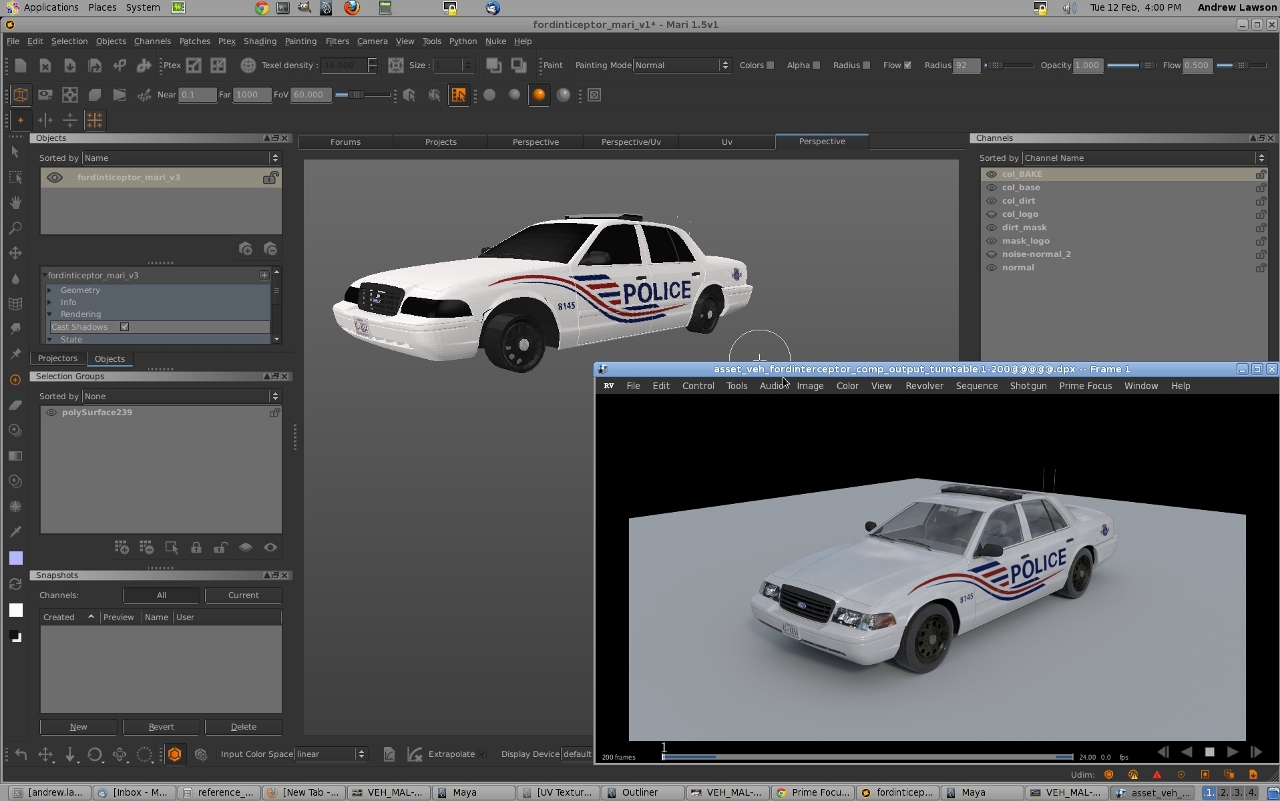Open the Painting Mode Normal dropdown
1280x801 pixels.
[x=682, y=65]
